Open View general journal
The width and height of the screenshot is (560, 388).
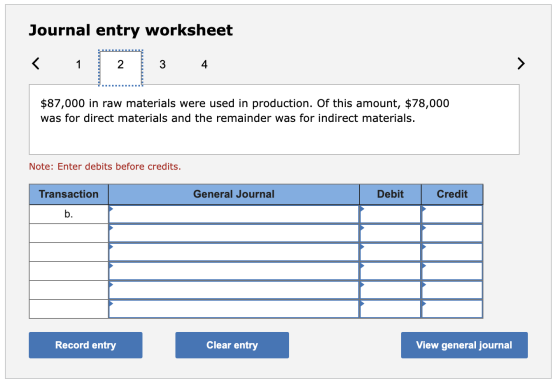click(x=464, y=345)
